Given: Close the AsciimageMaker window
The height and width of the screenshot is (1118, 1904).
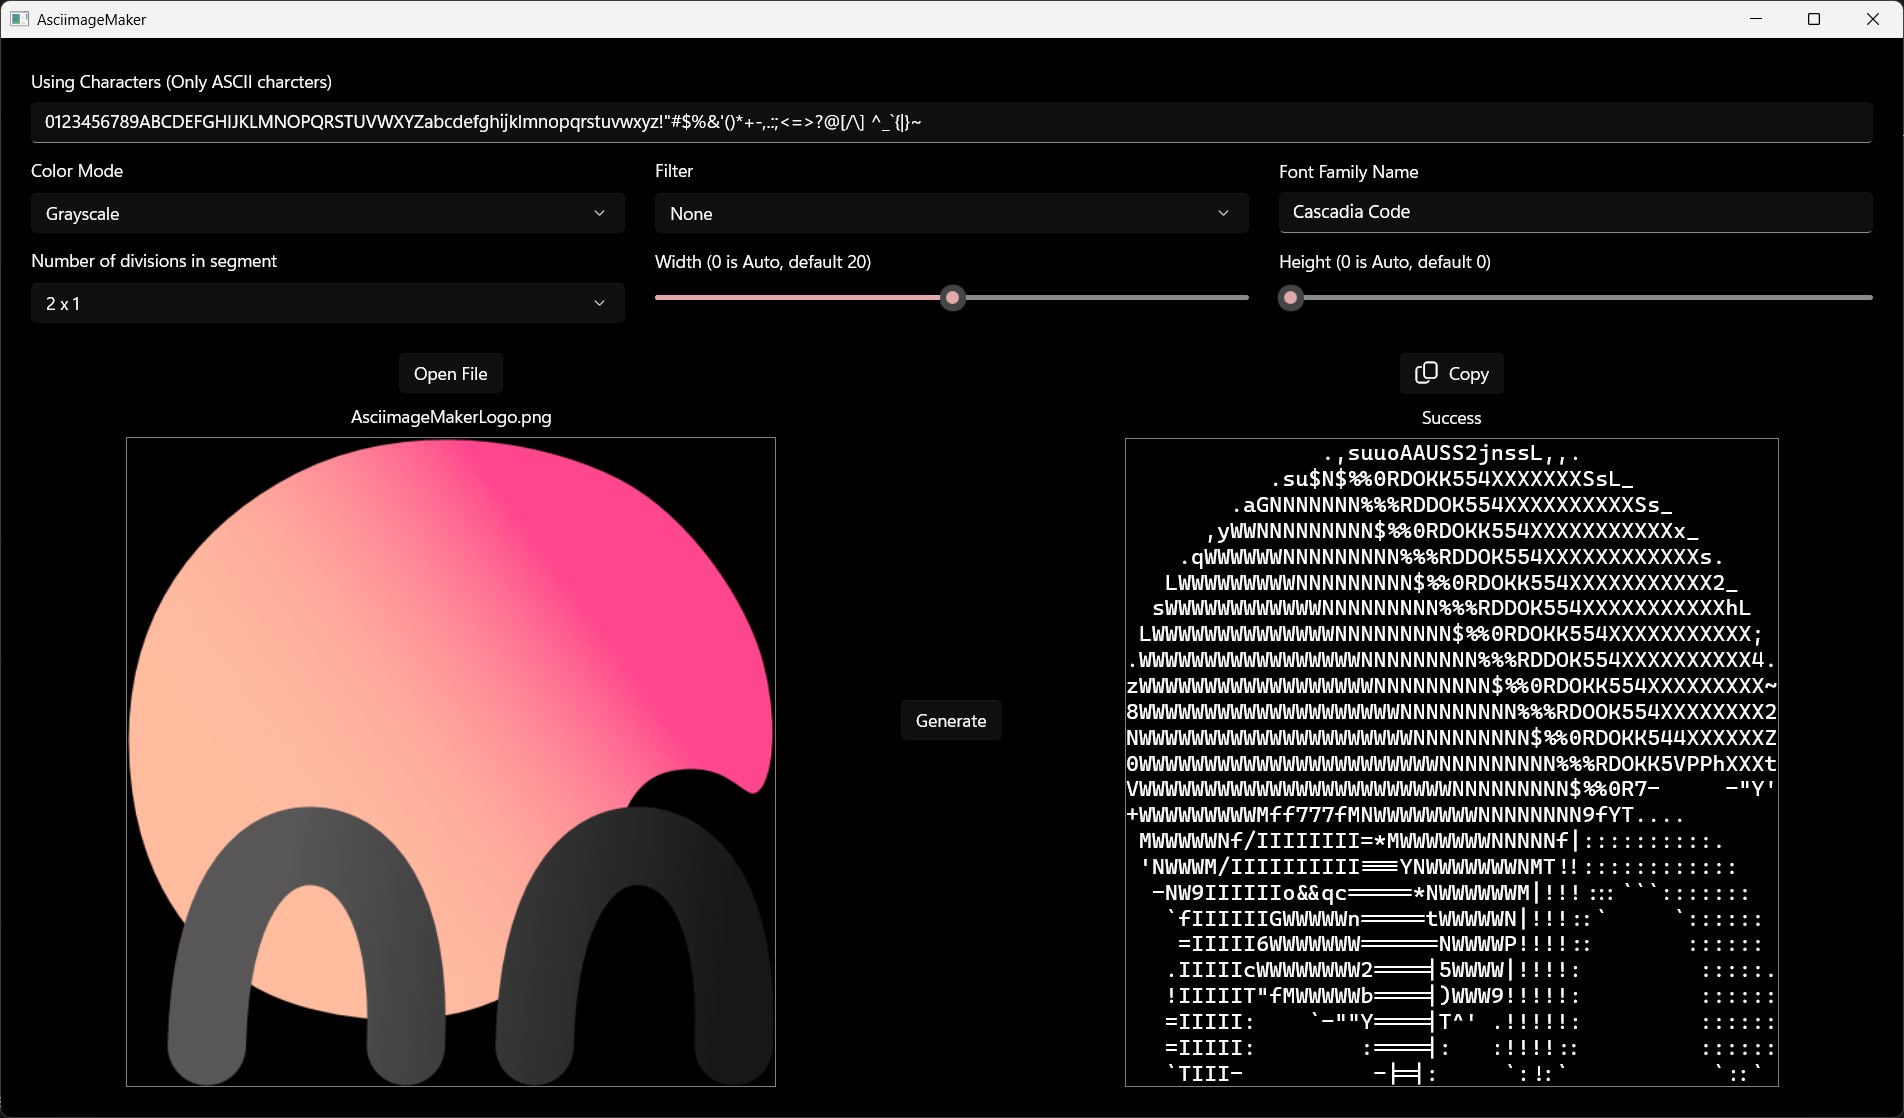Looking at the screenshot, I should 1873,19.
